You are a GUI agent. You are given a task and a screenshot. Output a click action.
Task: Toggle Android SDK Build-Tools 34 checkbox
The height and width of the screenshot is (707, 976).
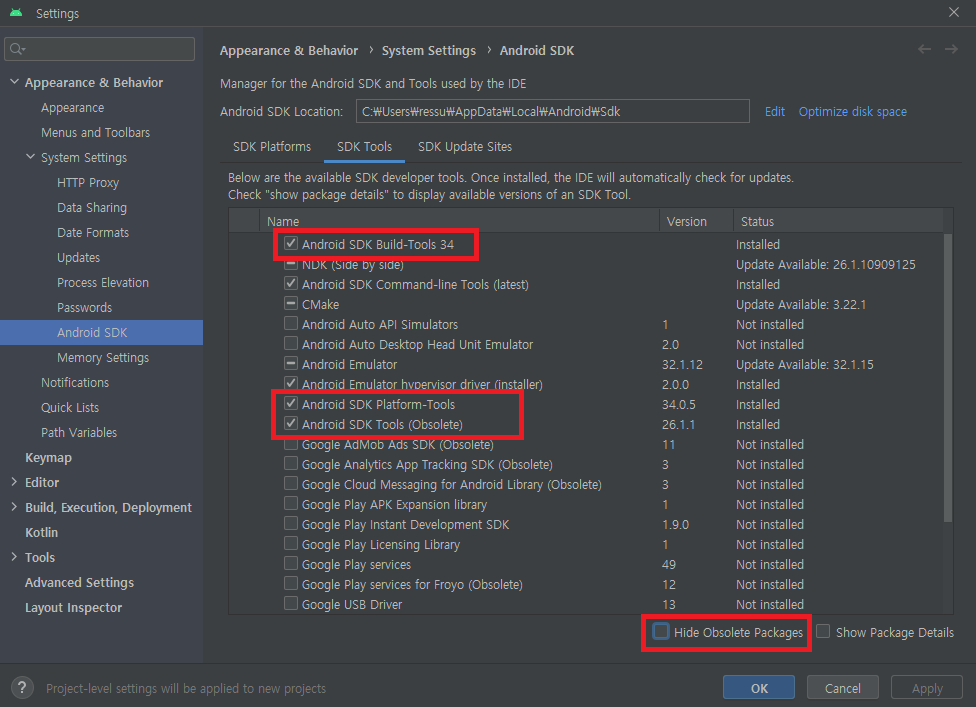pos(291,243)
